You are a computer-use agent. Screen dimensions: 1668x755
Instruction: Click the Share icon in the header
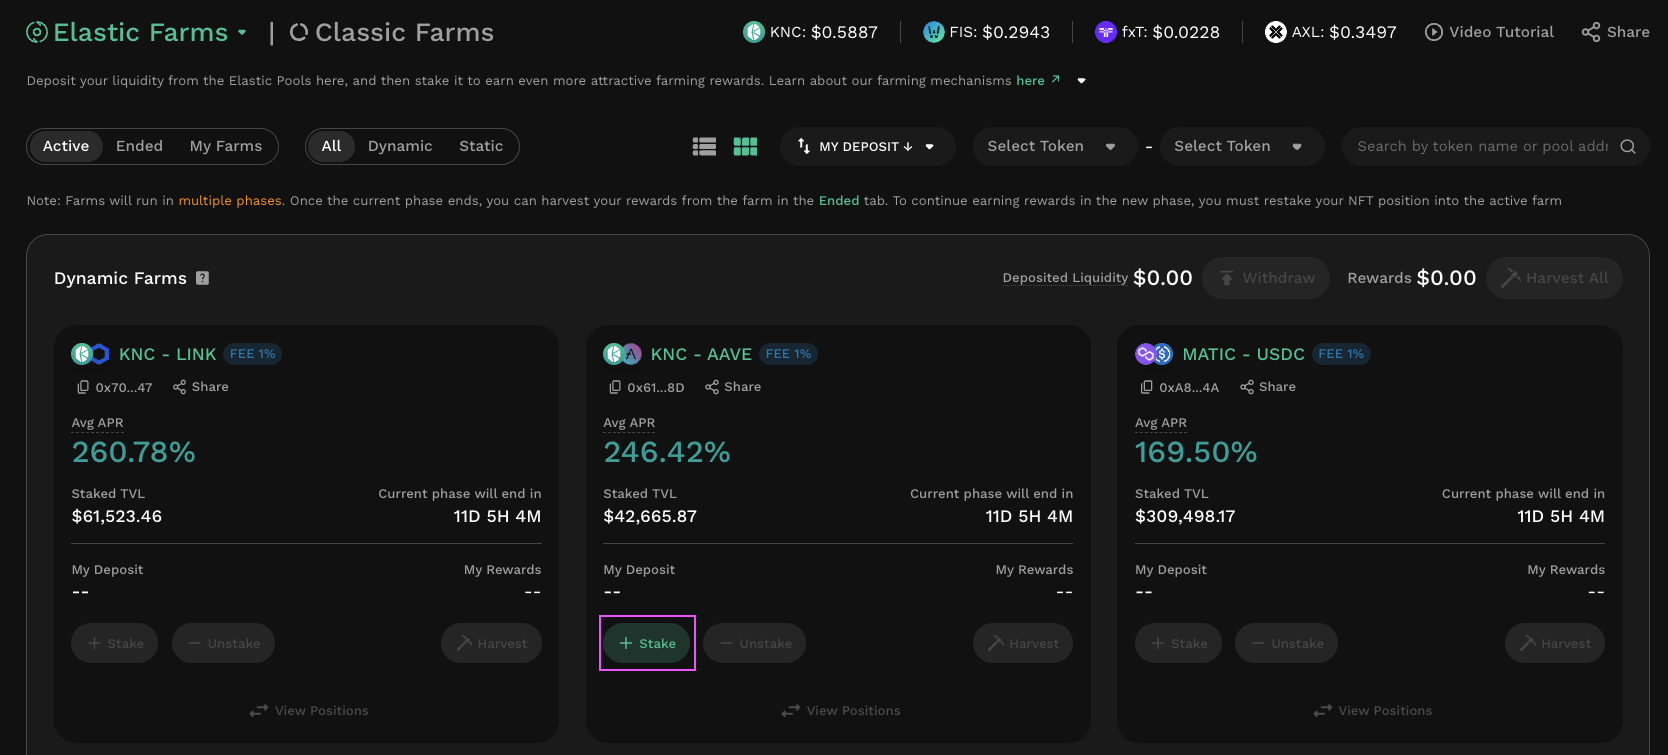tap(1591, 32)
